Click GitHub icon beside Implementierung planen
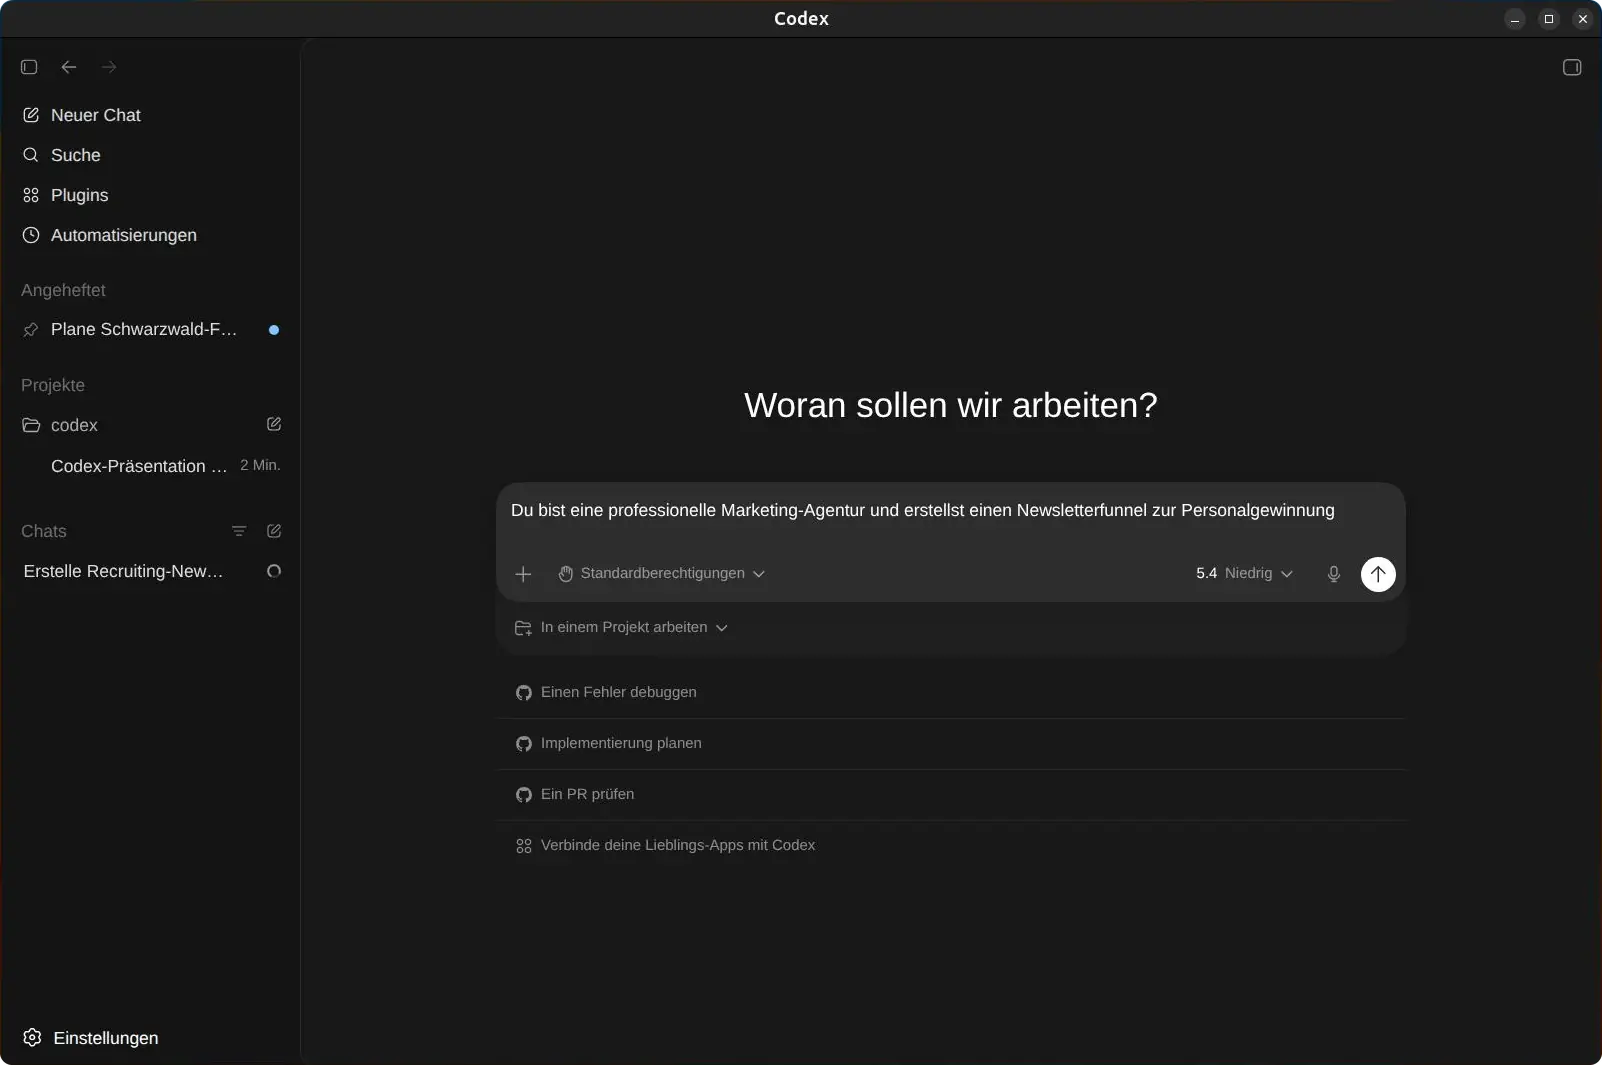 524,743
